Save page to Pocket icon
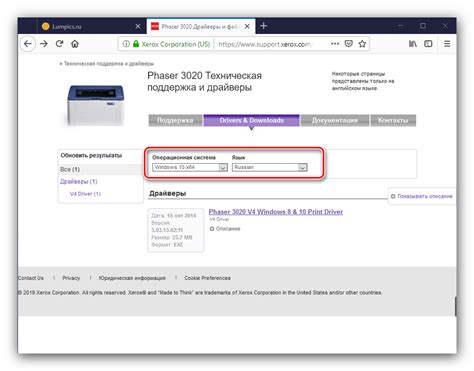 (349, 44)
